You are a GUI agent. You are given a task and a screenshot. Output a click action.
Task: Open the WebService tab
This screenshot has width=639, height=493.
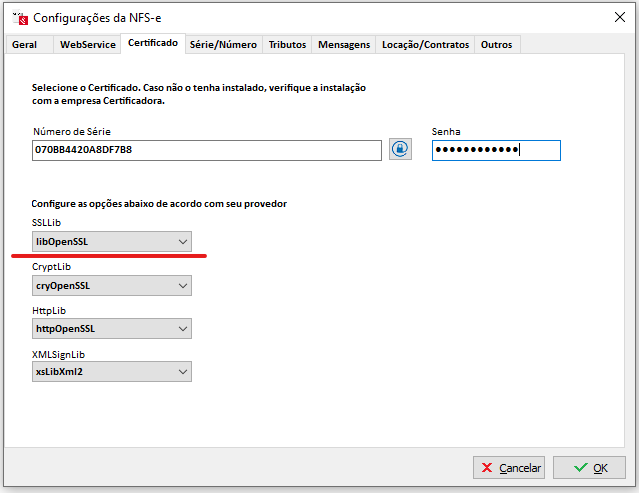point(87,45)
